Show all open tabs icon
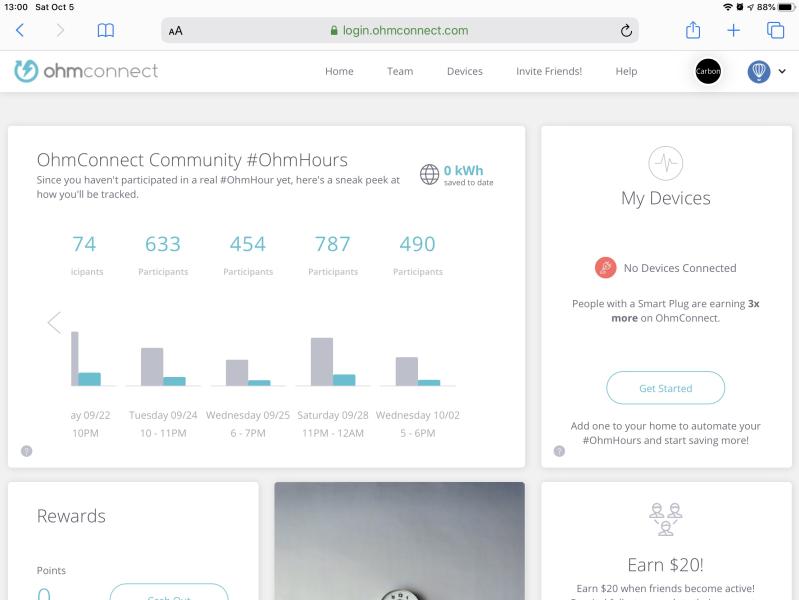This screenshot has height=600, width=799. [775, 30]
